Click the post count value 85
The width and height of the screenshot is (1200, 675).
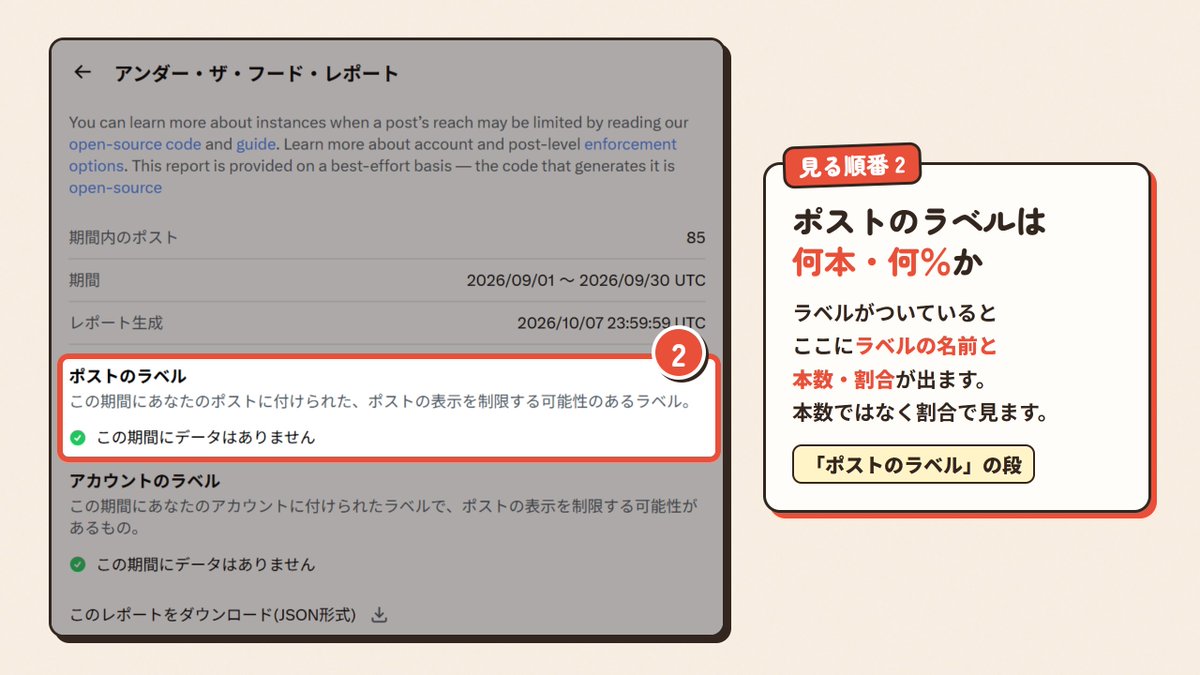pos(696,238)
